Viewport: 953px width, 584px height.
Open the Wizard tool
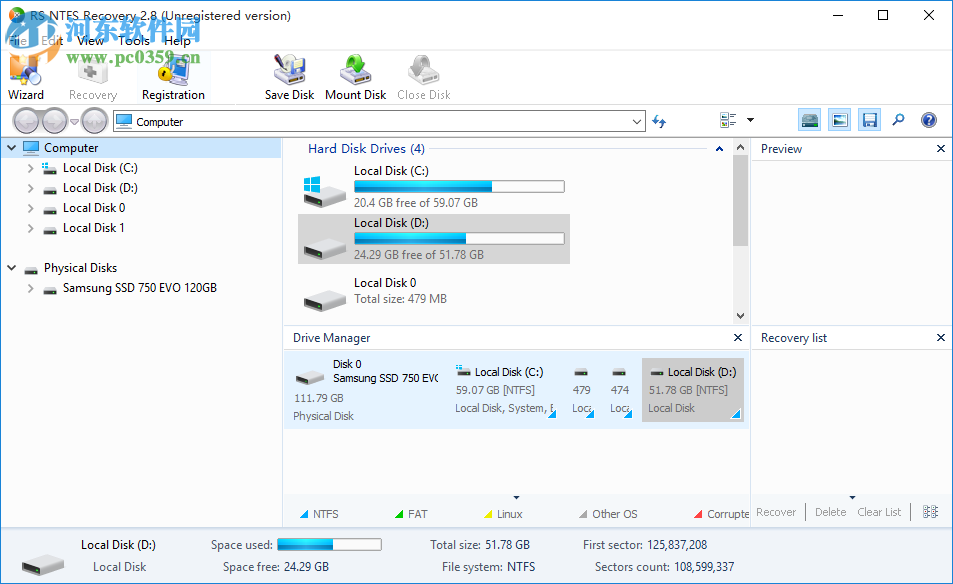(25, 75)
